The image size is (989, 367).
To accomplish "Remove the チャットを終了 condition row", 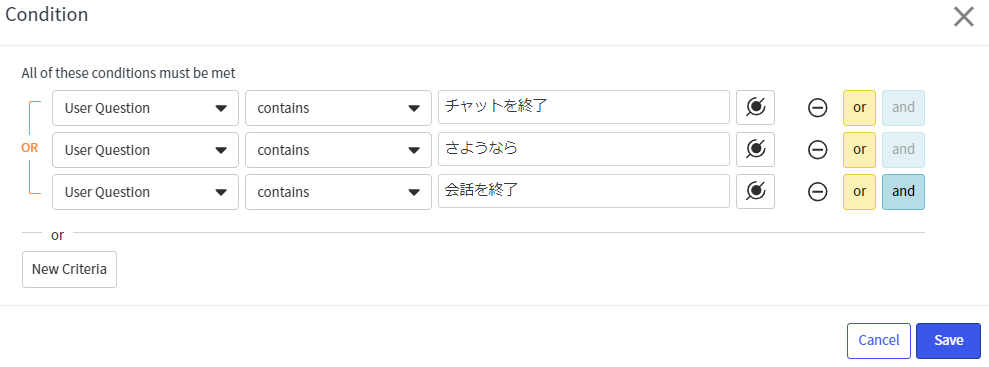I will pyautogui.click(x=817, y=108).
